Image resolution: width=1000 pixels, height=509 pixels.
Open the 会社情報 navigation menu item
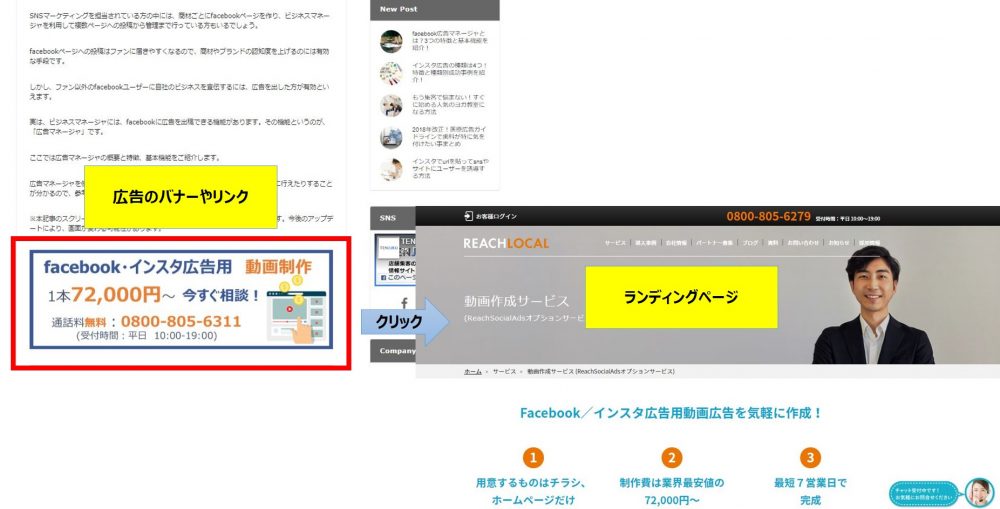676,243
